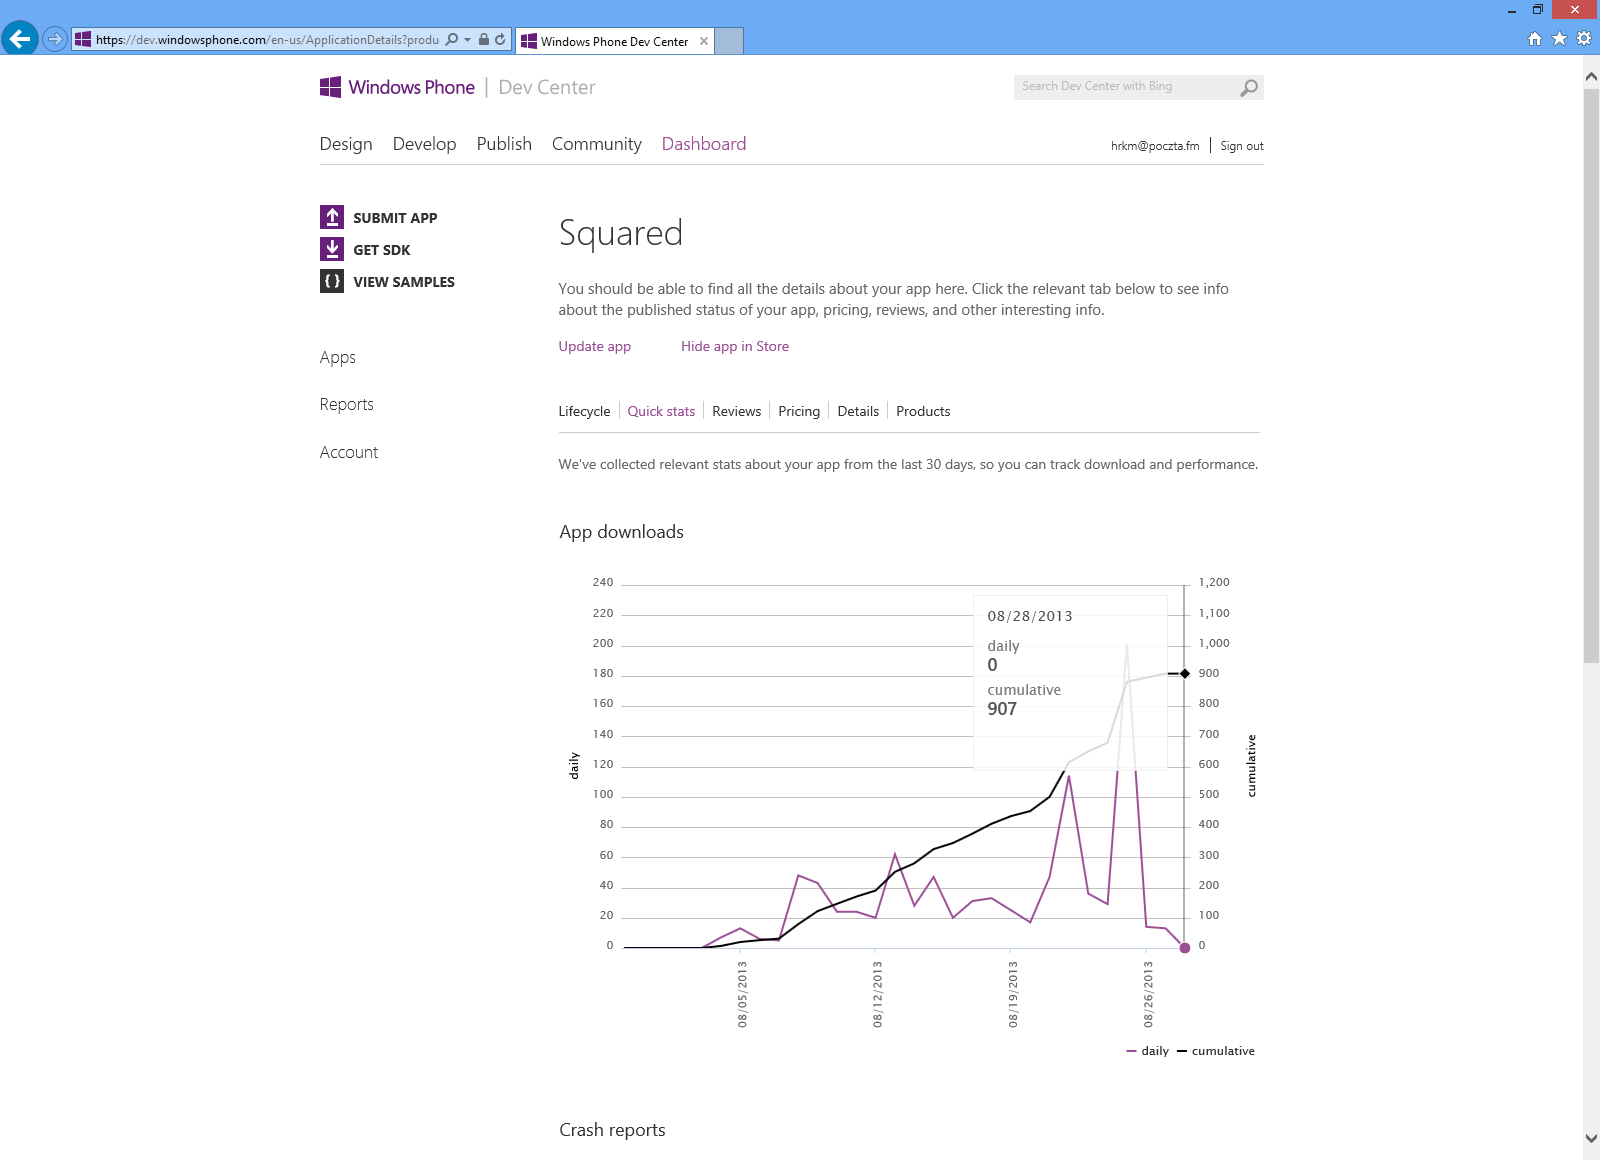Close the Windows Phone Dev Center tab
The image size is (1600, 1160).
(x=704, y=41)
